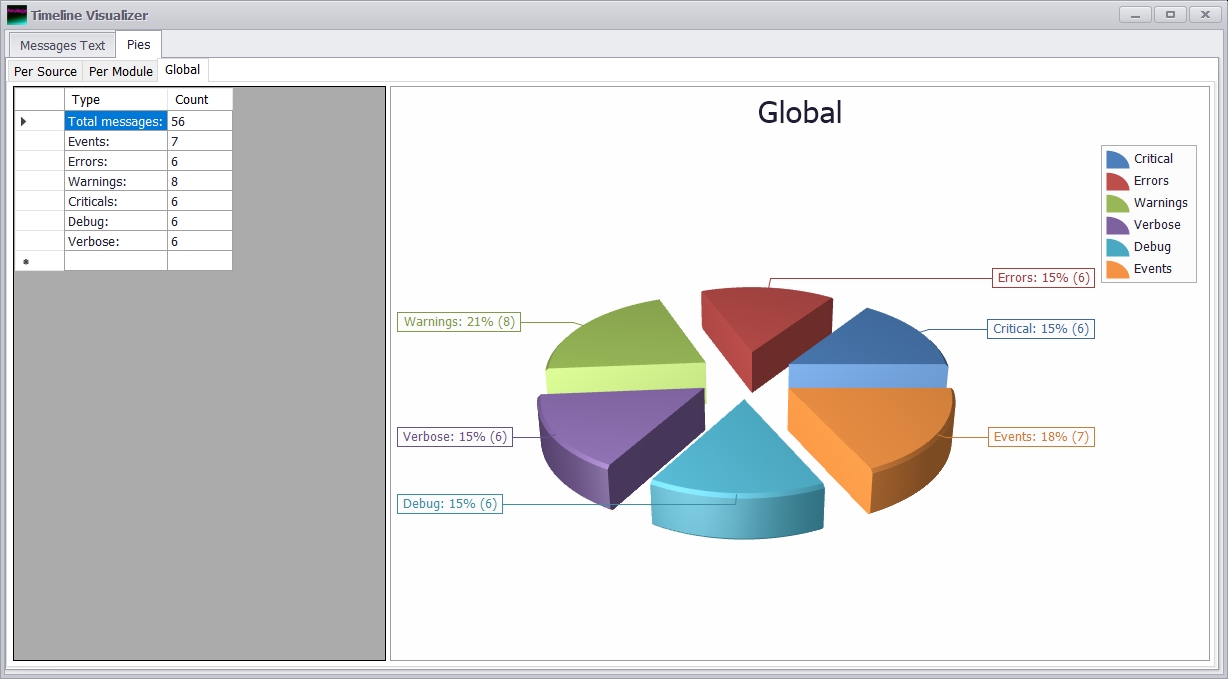This screenshot has height=679, width=1228.
Task: Click the Warnings legend swatch icon
Action: coord(1115,202)
